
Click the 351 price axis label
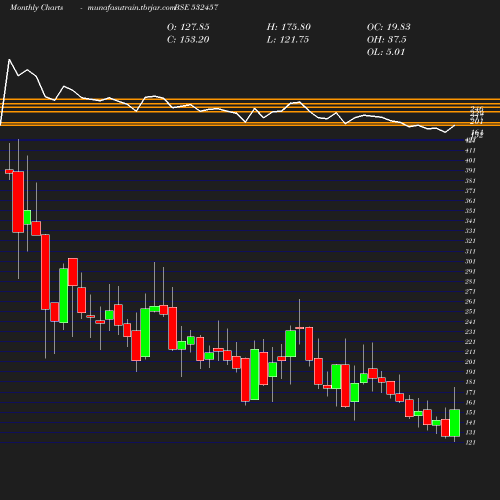tap(470, 211)
